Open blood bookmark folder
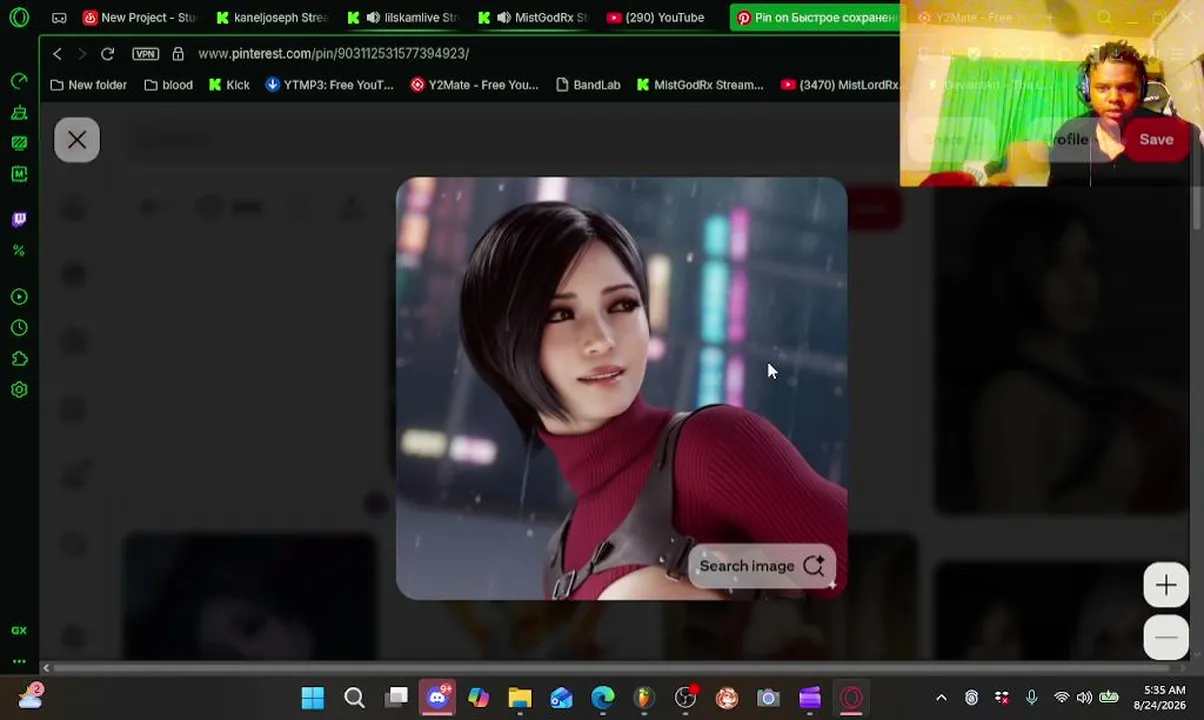This screenshot has height=720, width=1204. click(168, 85)
